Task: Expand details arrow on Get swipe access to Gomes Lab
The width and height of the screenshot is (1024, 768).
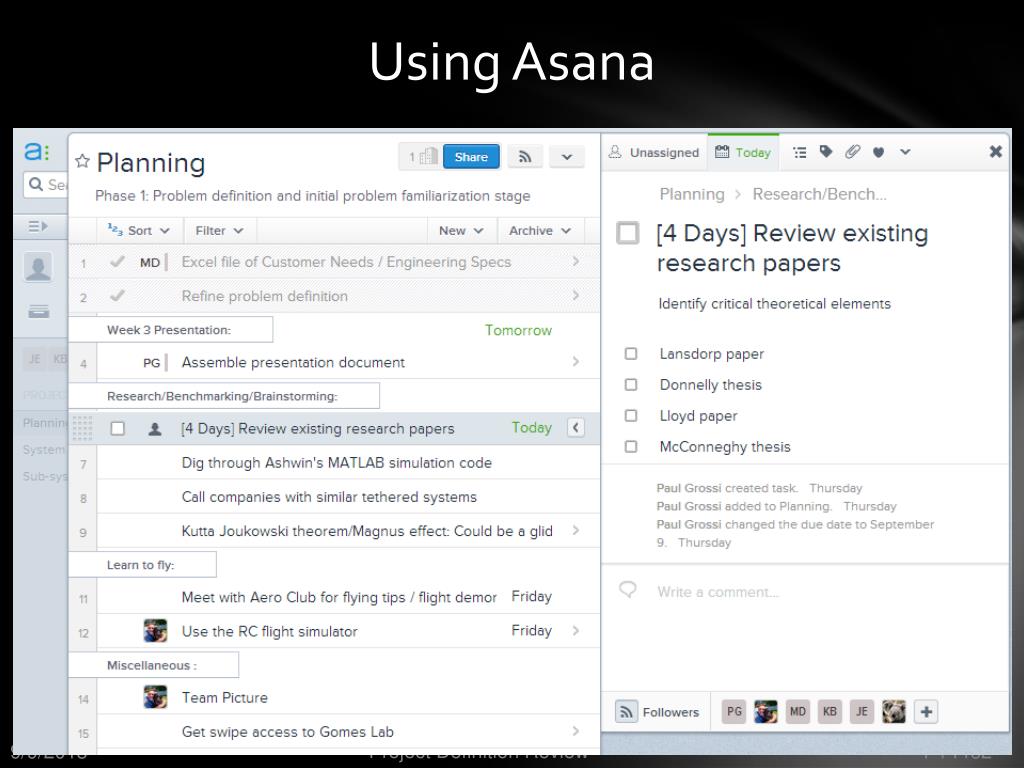Action: pos(575,731)
